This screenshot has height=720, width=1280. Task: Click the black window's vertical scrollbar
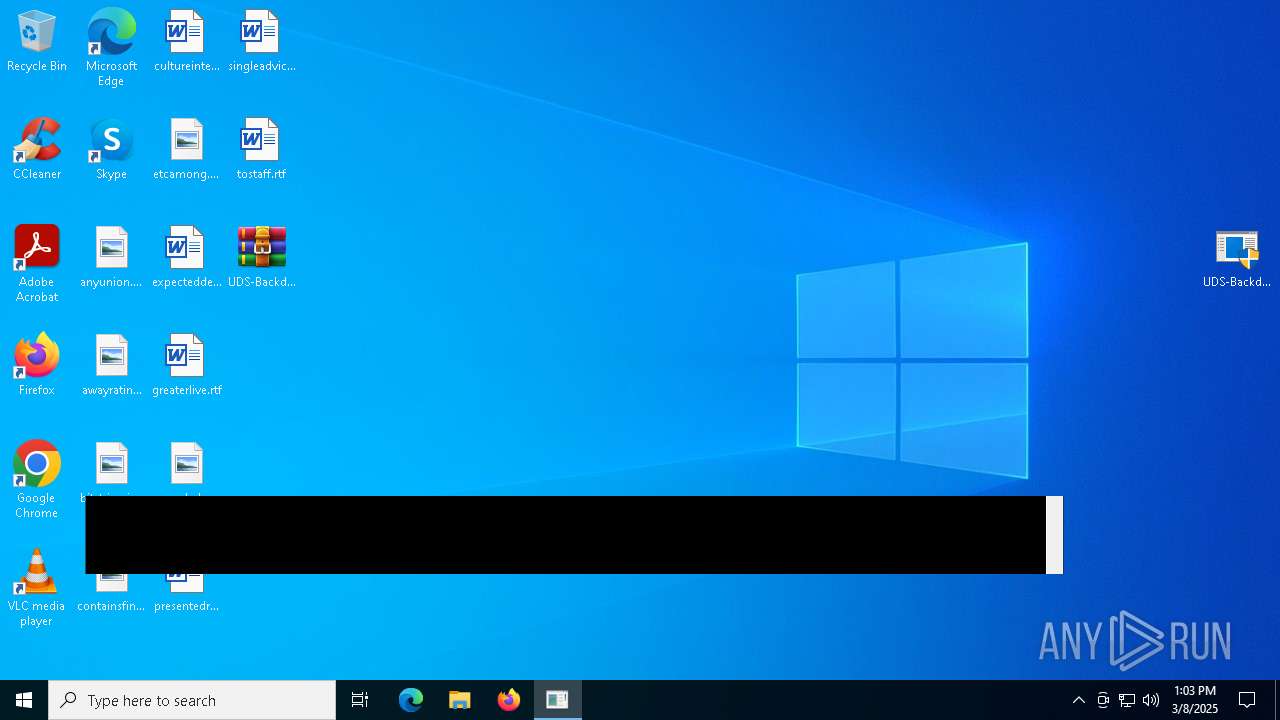tap(1054, 535)
